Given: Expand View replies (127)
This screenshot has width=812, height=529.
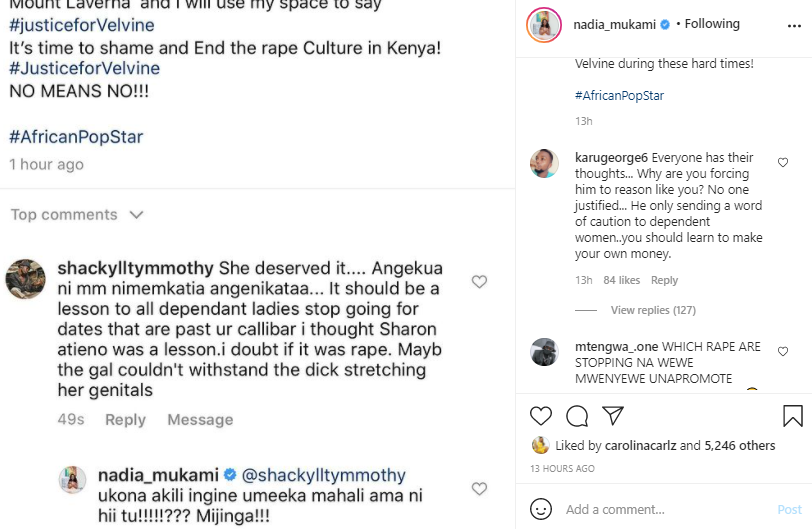Looking at the screenshot, I should [653, 310].
